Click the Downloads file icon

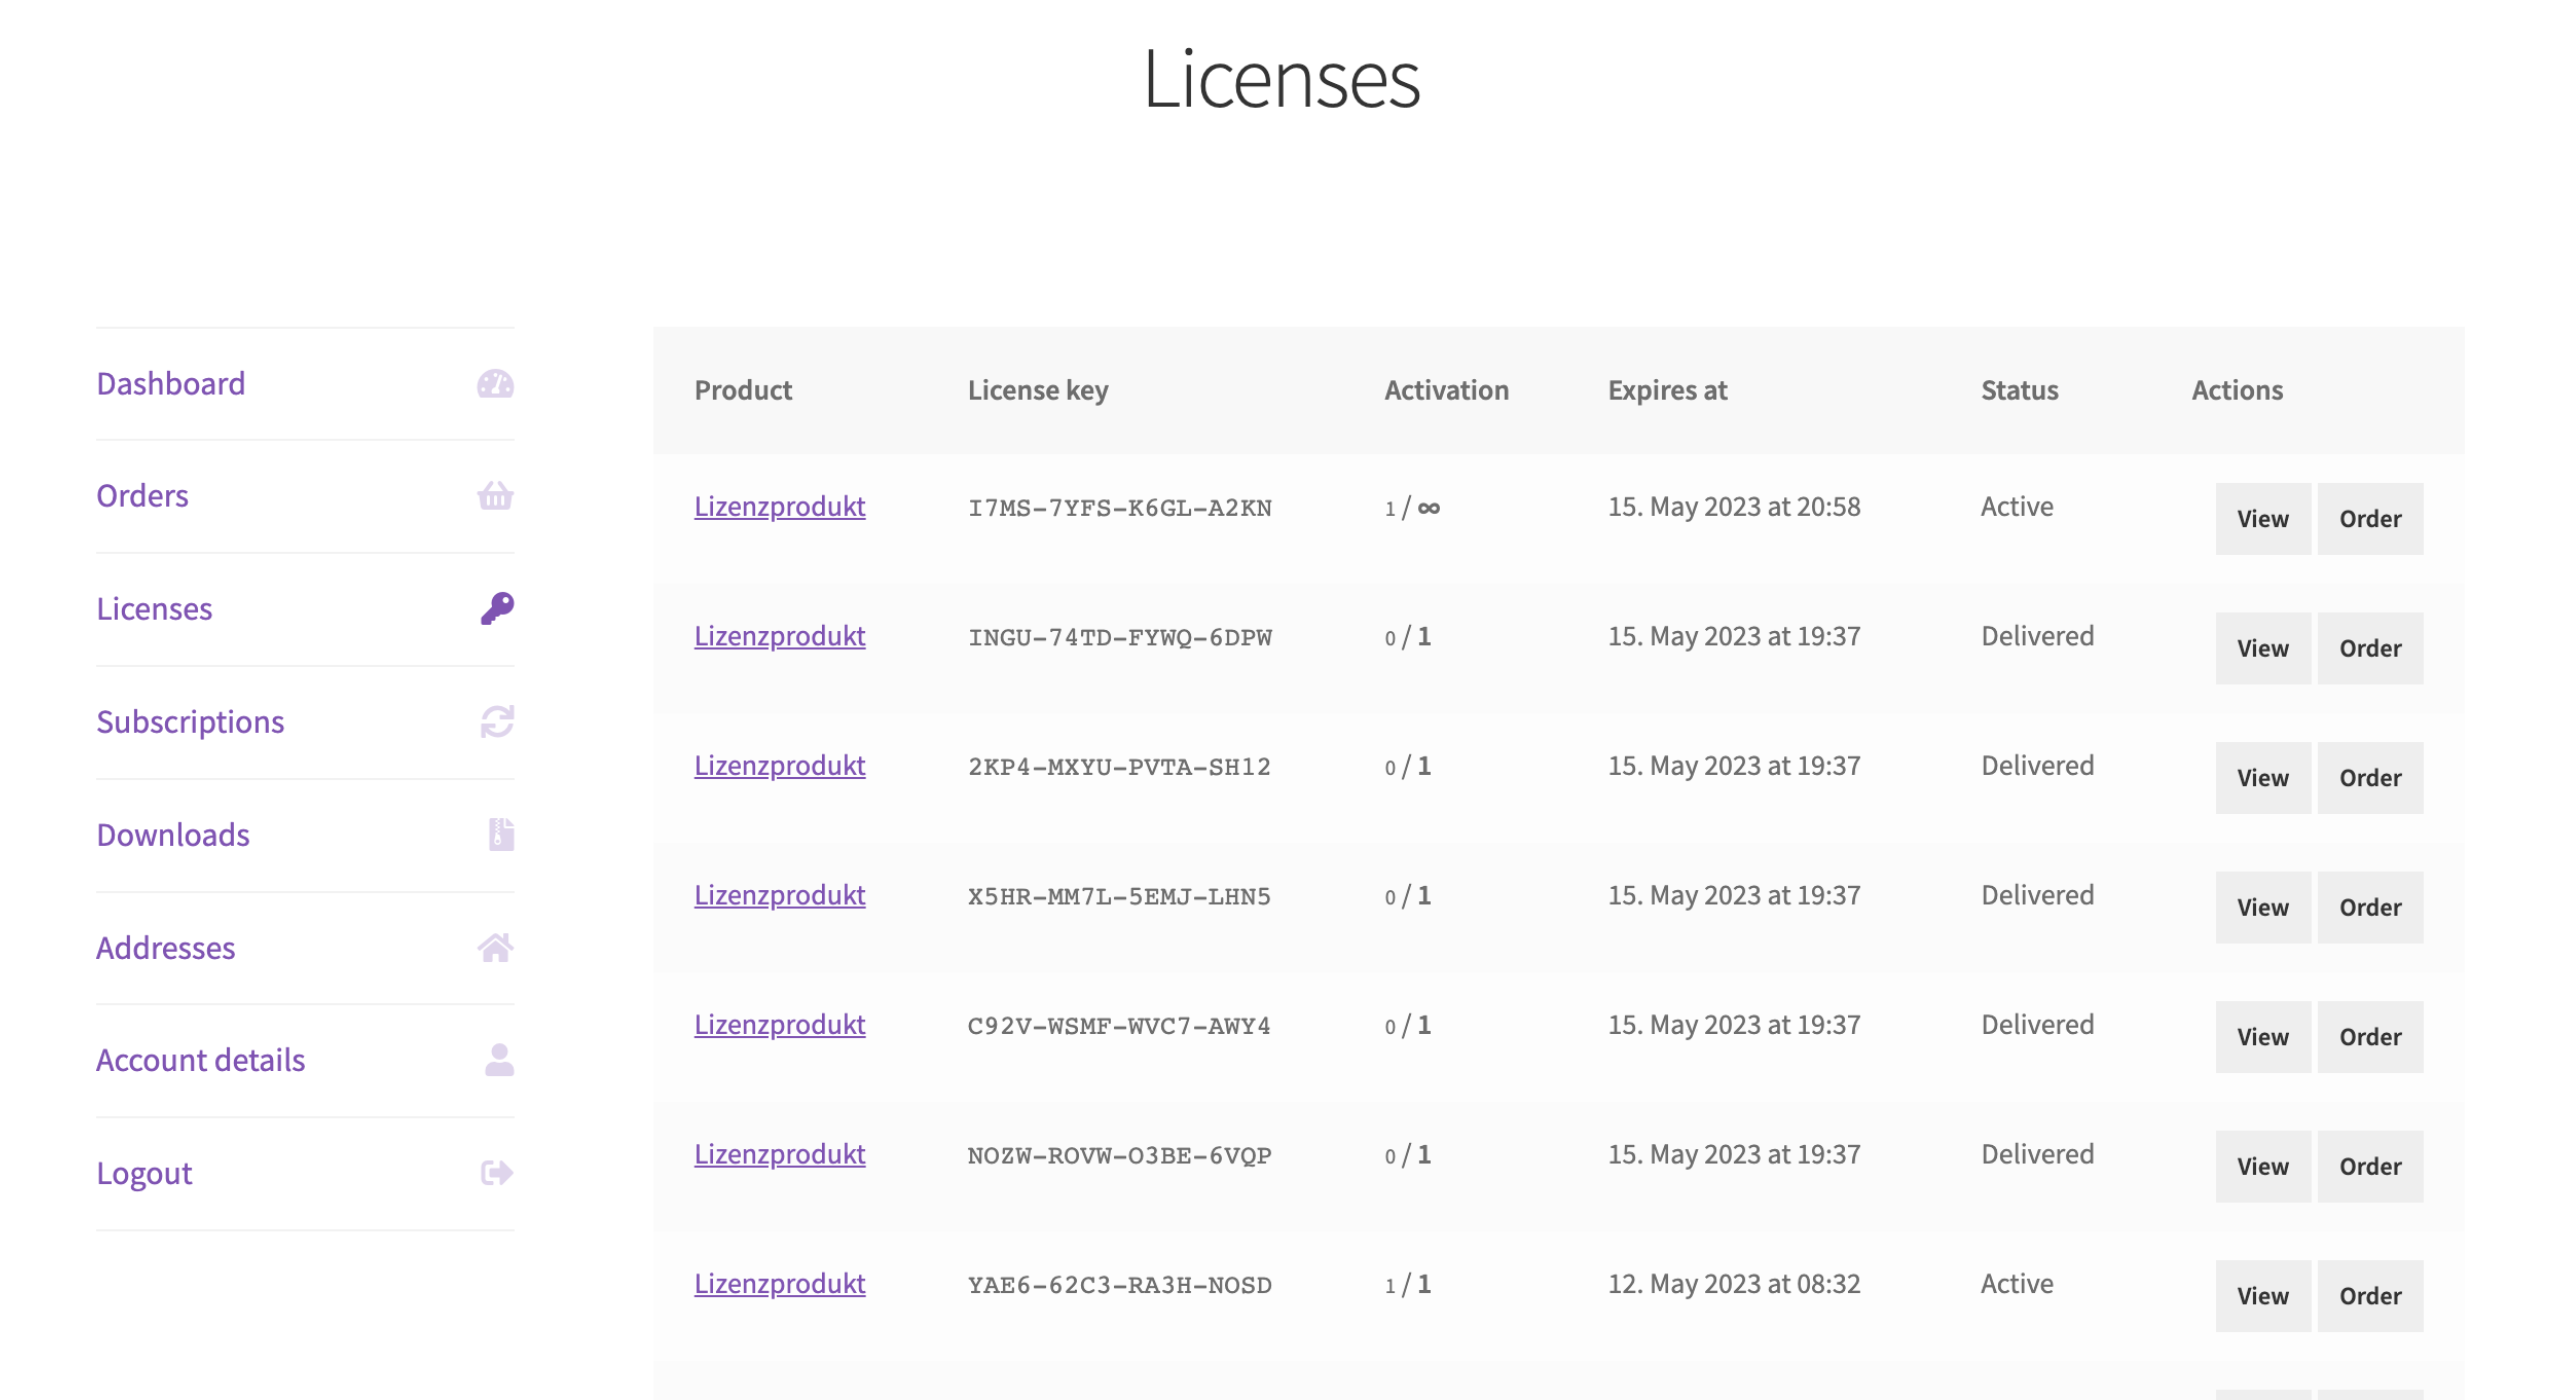(501, 835)
